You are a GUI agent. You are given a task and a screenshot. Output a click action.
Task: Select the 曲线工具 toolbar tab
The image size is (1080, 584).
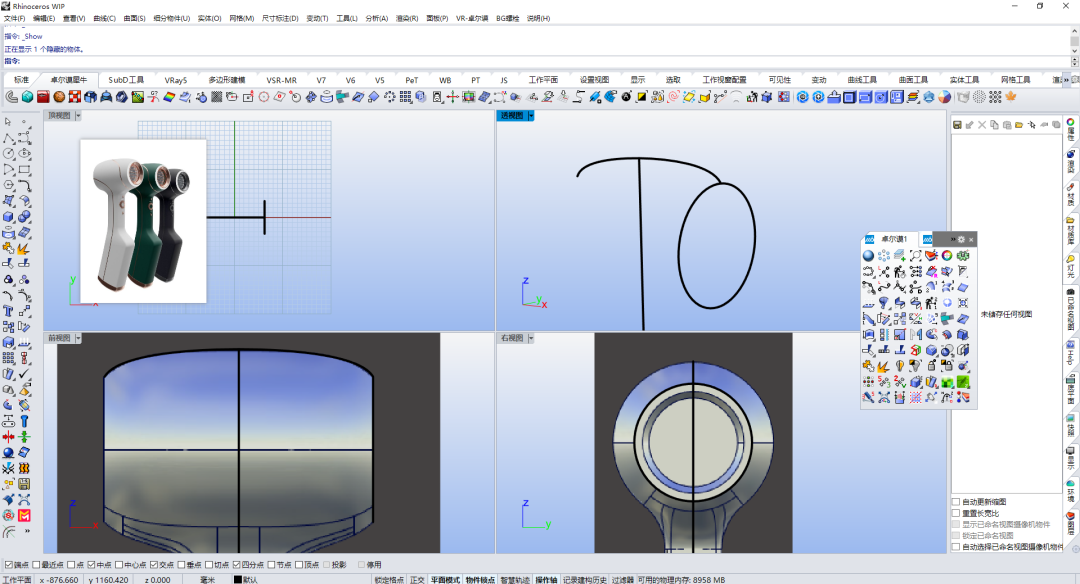862,80
